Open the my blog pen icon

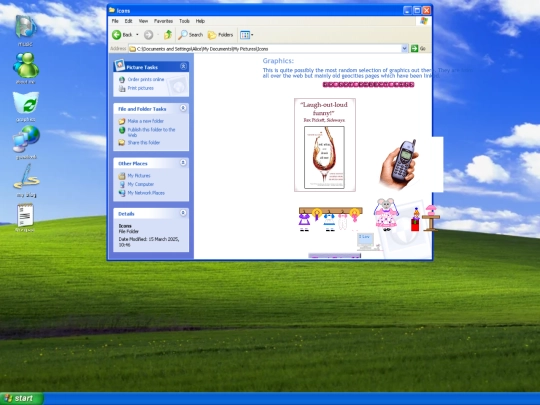coord(27,176)
